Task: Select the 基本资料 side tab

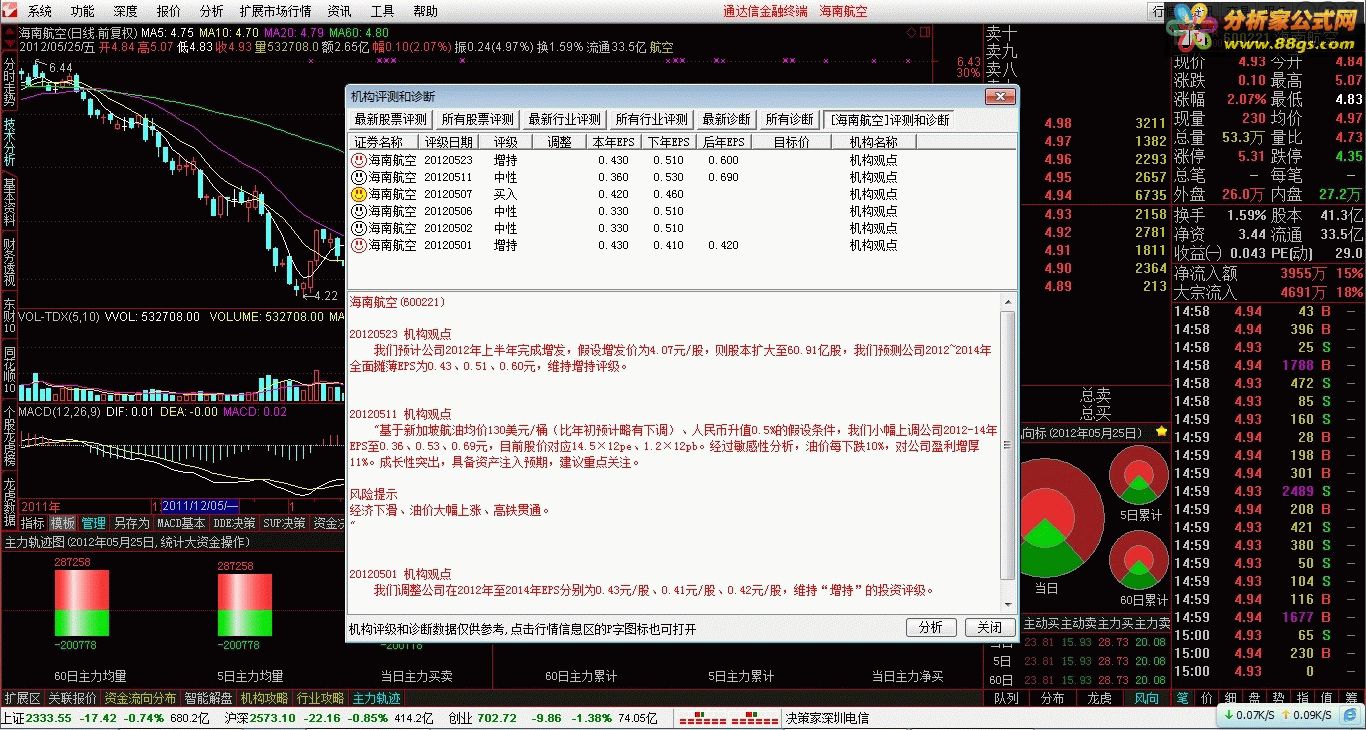Action: 9,202
